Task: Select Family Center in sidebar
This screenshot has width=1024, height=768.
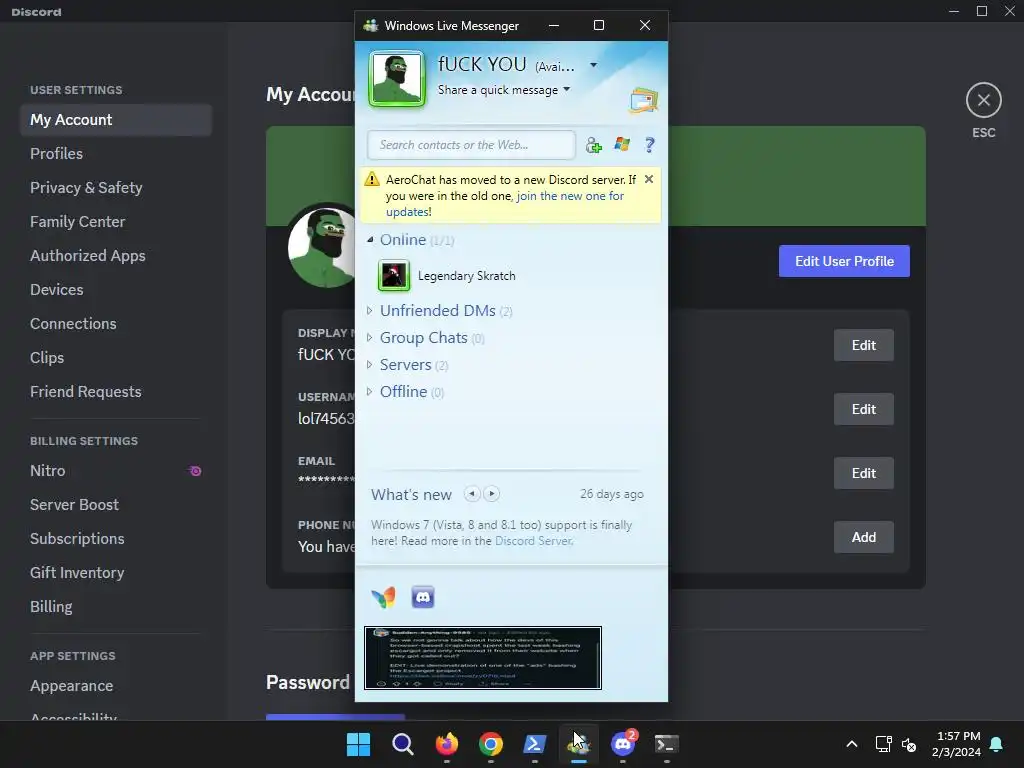Action: click(116, 222)
